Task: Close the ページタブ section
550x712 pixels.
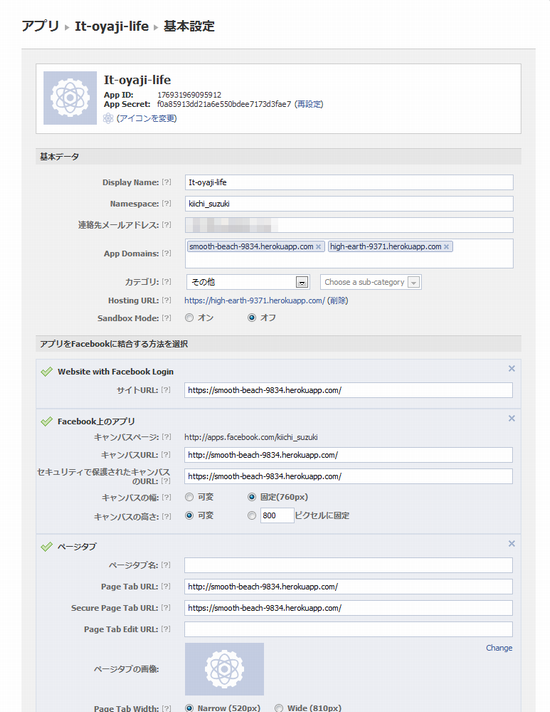Action: 511,544
